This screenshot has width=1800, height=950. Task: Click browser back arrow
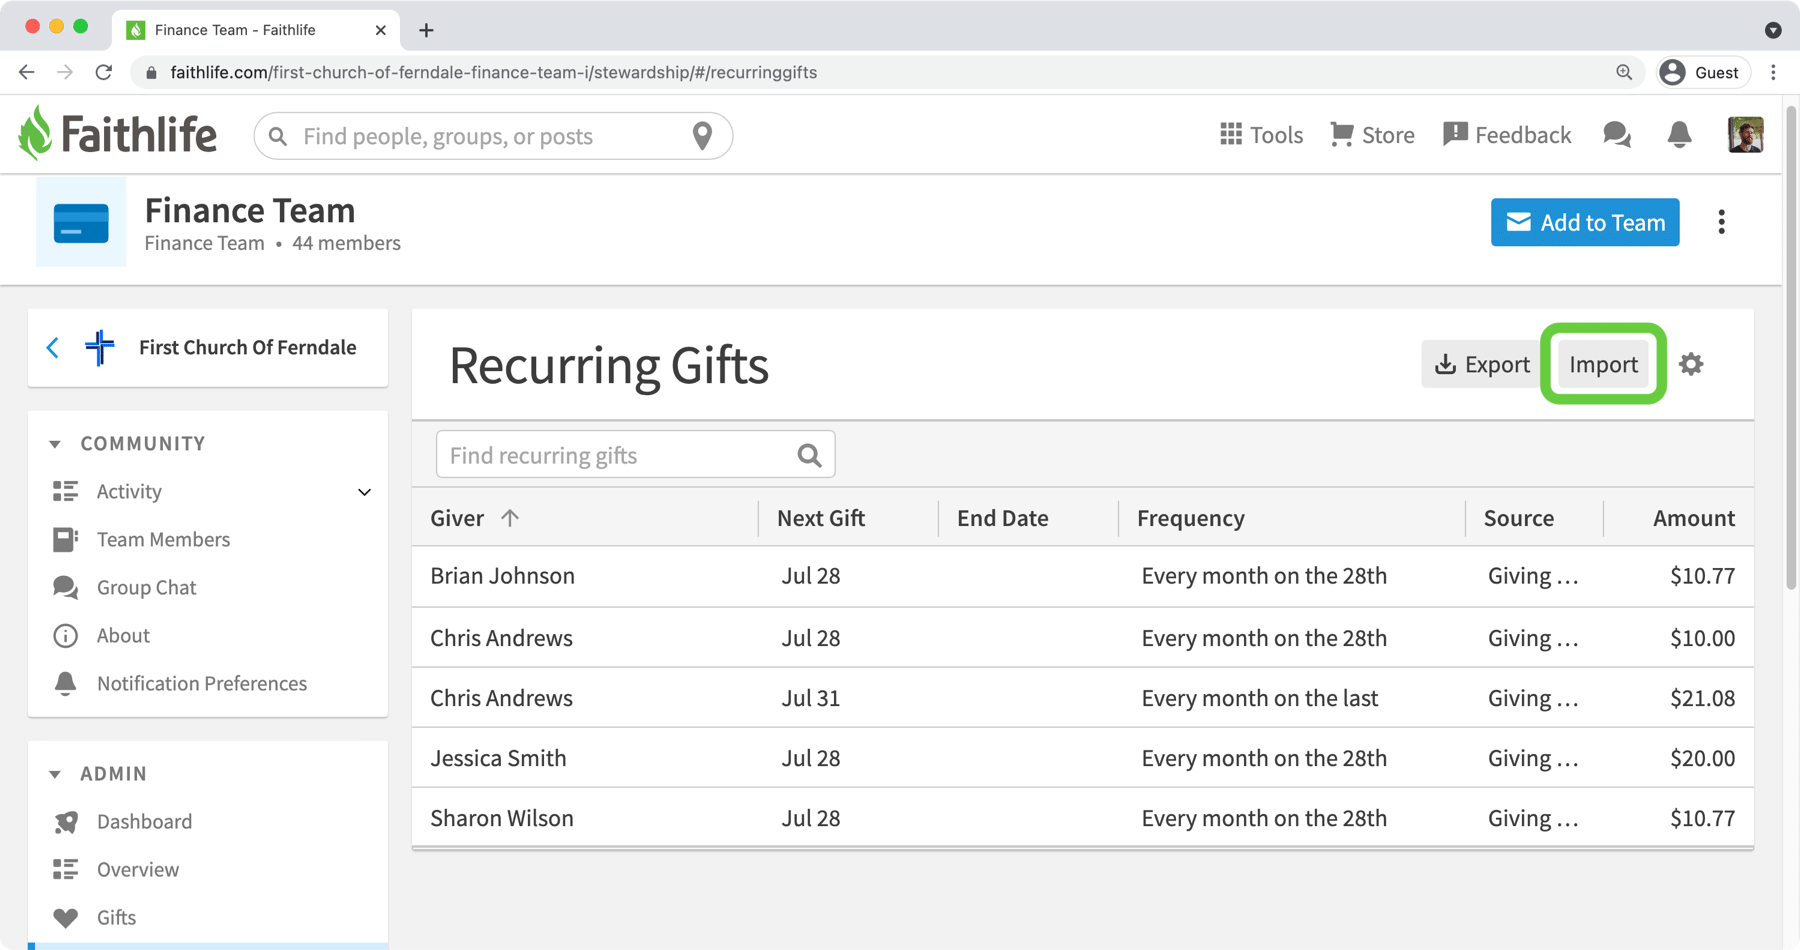[27, 72]
